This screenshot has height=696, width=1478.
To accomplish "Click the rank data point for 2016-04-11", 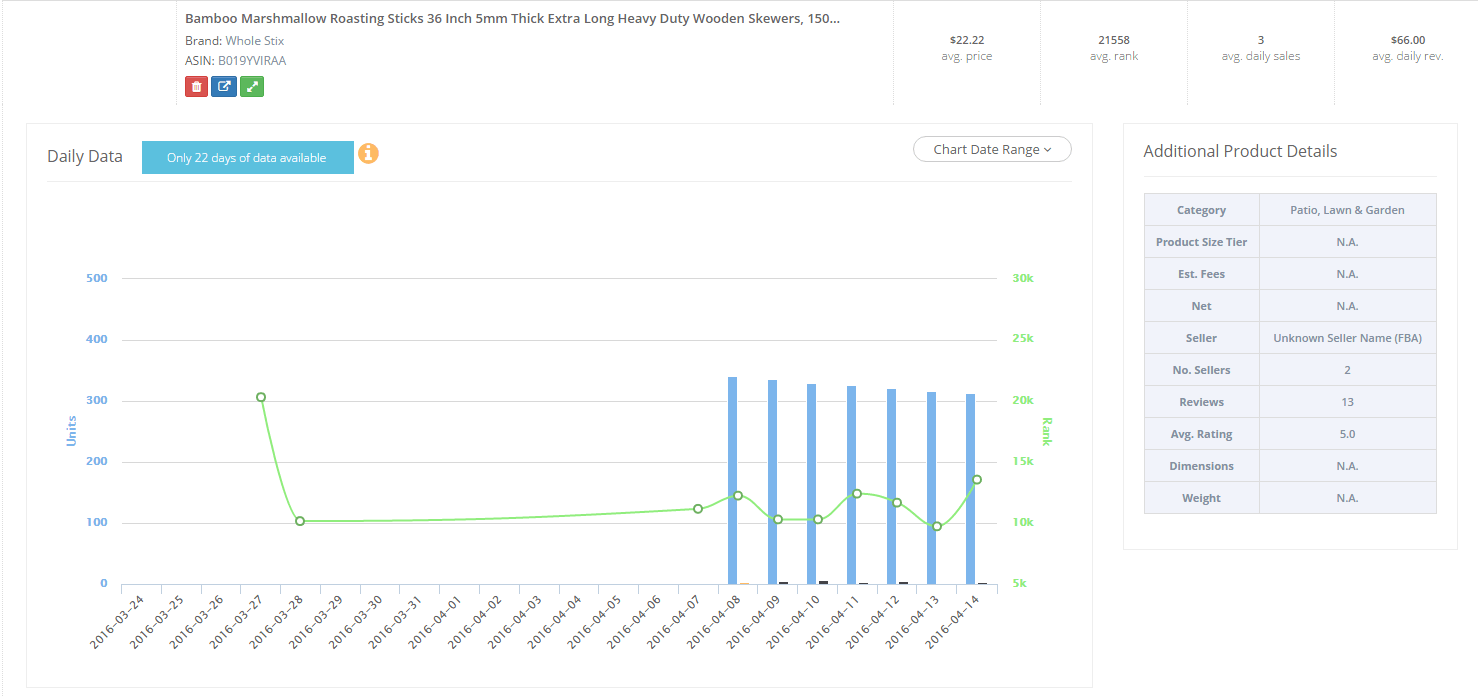I will pyautogui.click(x=857, y=493).
